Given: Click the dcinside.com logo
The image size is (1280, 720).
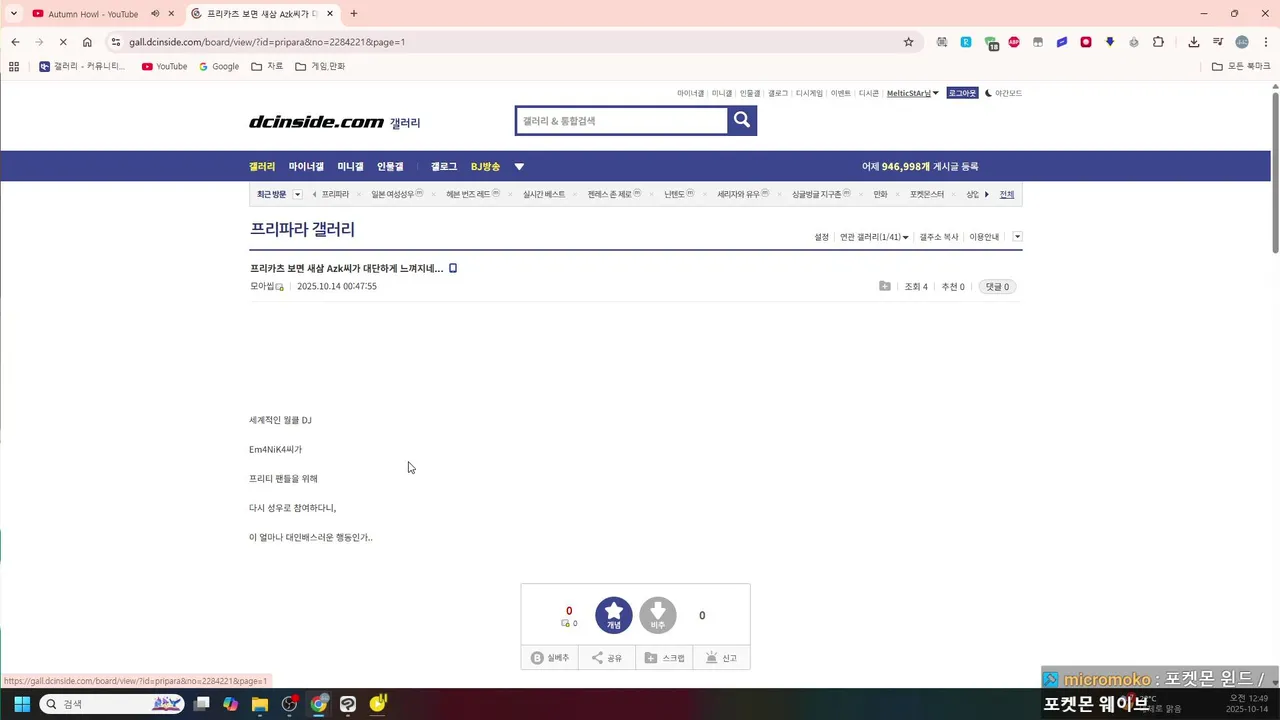Looking at the screenshot, I should 316,122.
